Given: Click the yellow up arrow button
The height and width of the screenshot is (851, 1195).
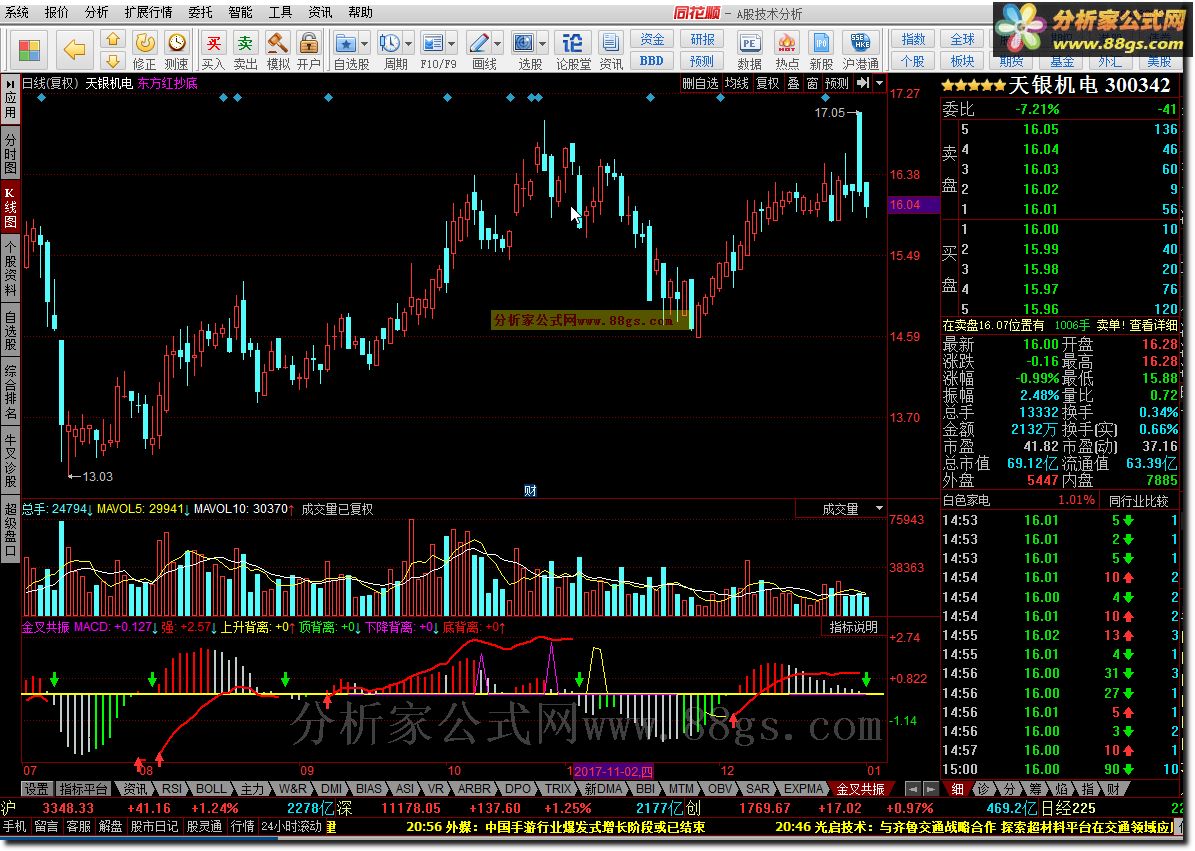Looking at the screenshot, I should (113, 39).
